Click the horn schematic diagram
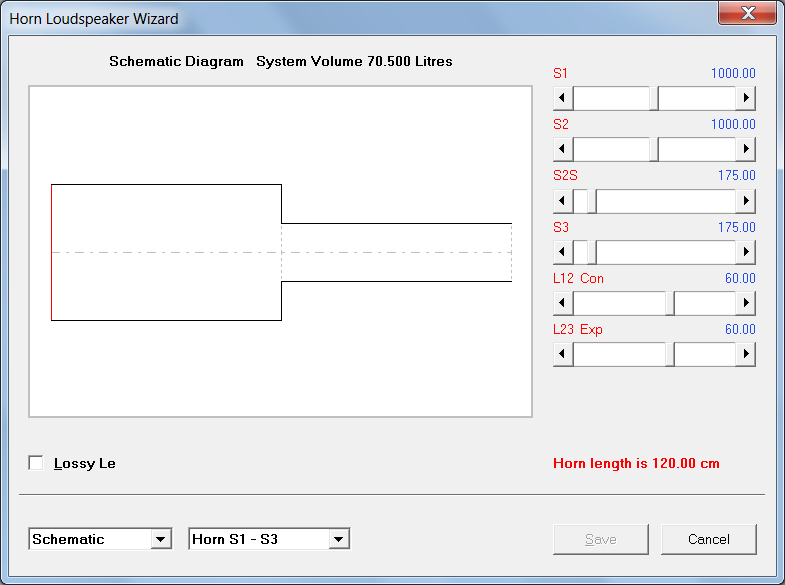The width and height of the screenshot is (785, 585). [280, 251]
